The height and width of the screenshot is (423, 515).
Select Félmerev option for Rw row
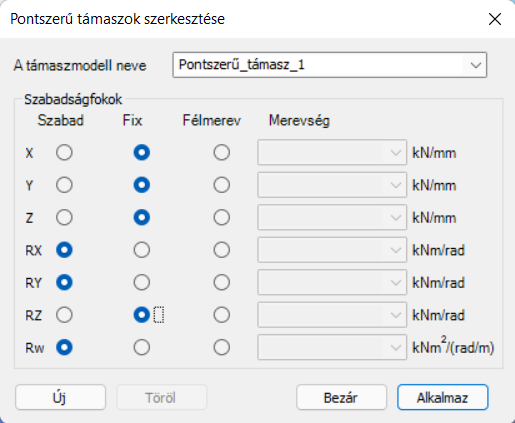coord(222,347)
